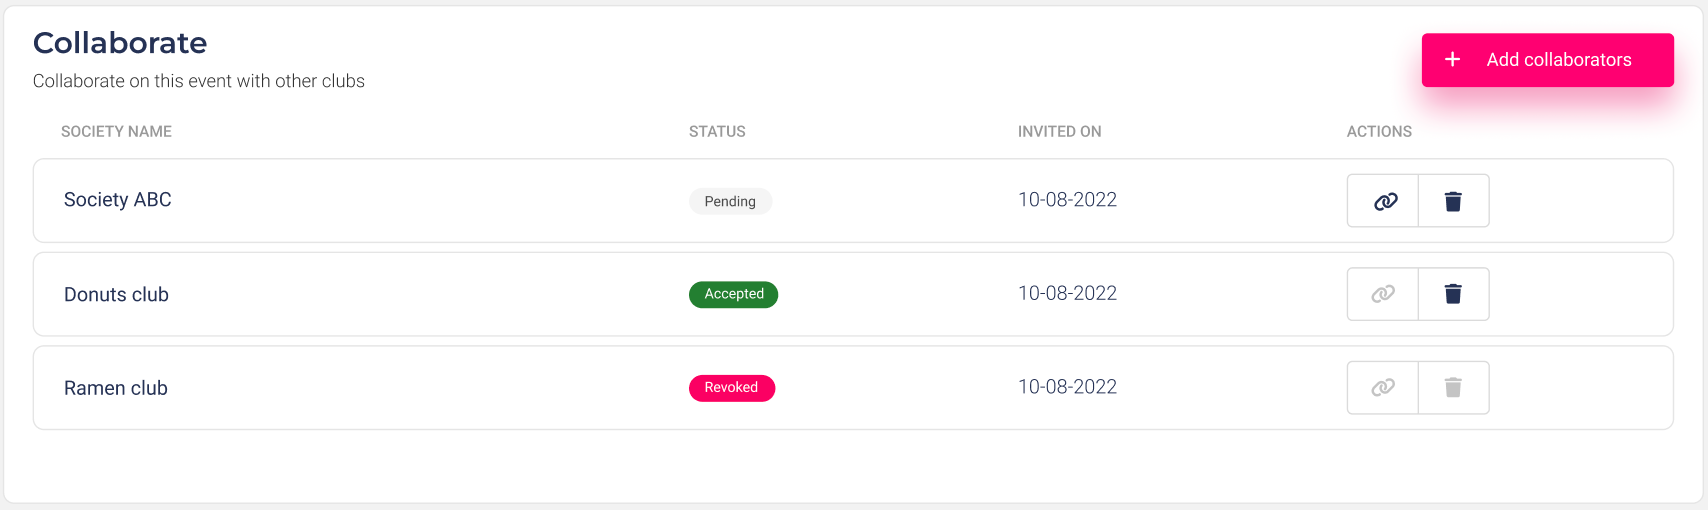The width and height of the screenshot is (1708, 510).
Task: Click the Pending status badge
Action: (x=730, y=201)
